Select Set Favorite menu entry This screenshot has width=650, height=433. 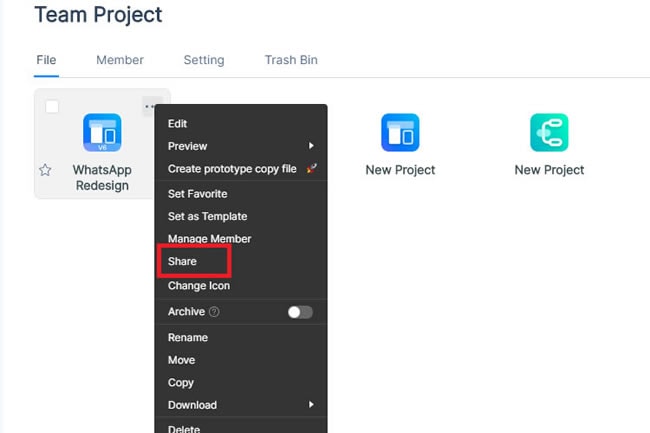(241, 194)
